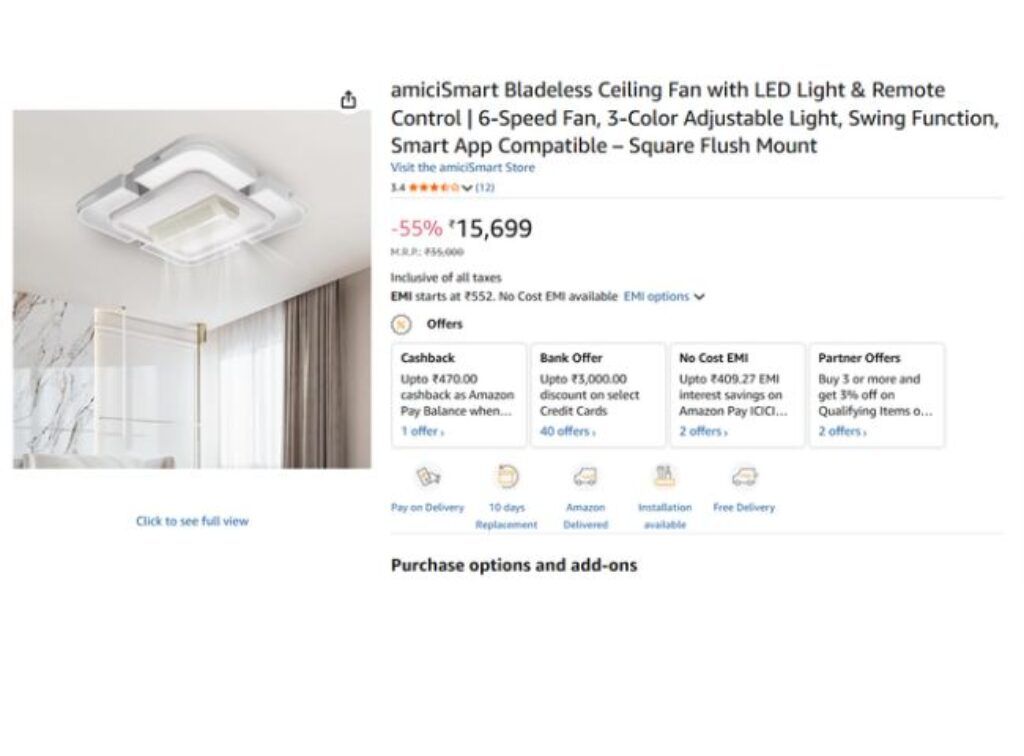Click the Pay on Delivery icon
1024x756 pixels.
428,477
